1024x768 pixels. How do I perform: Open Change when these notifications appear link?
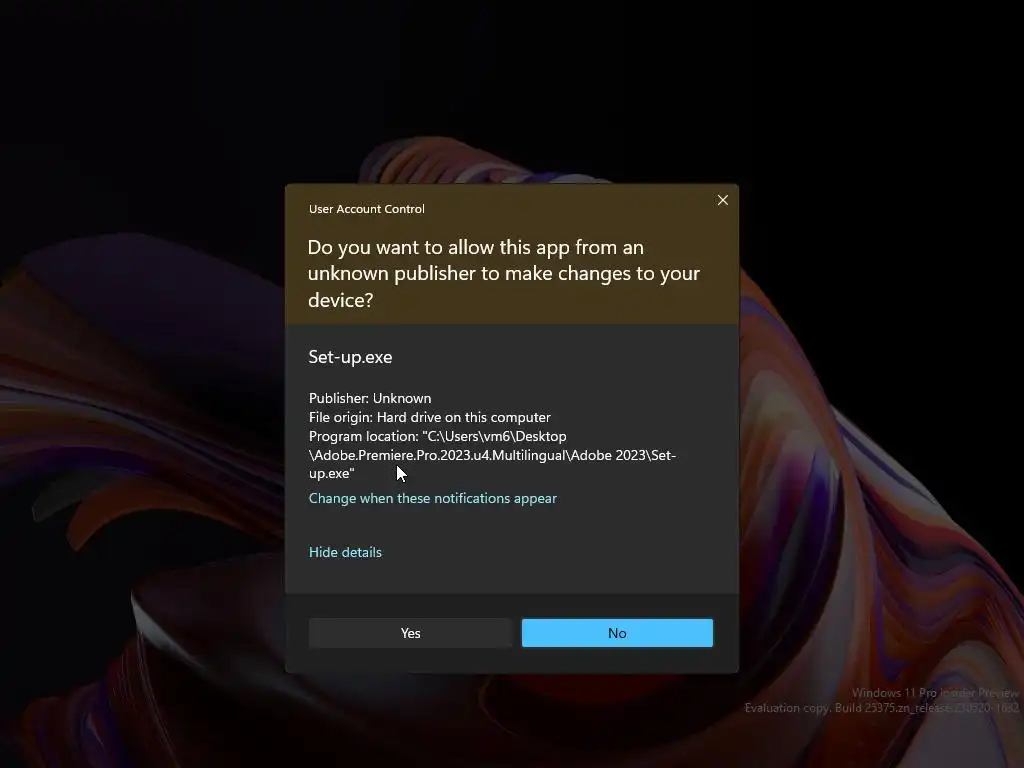tap(432, 498)
